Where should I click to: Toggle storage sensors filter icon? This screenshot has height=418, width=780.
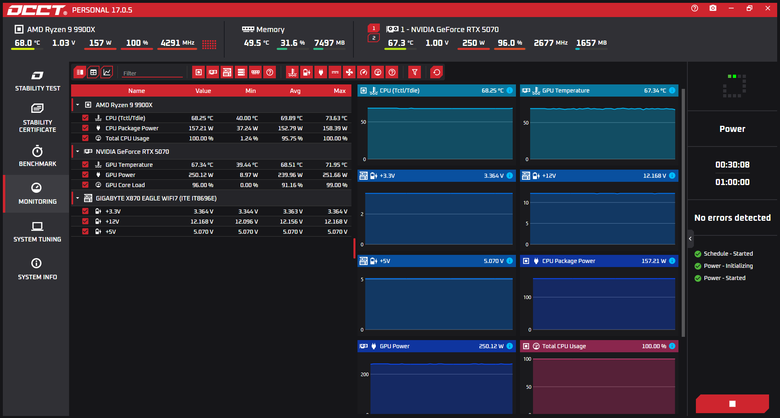tap(241, 73)
